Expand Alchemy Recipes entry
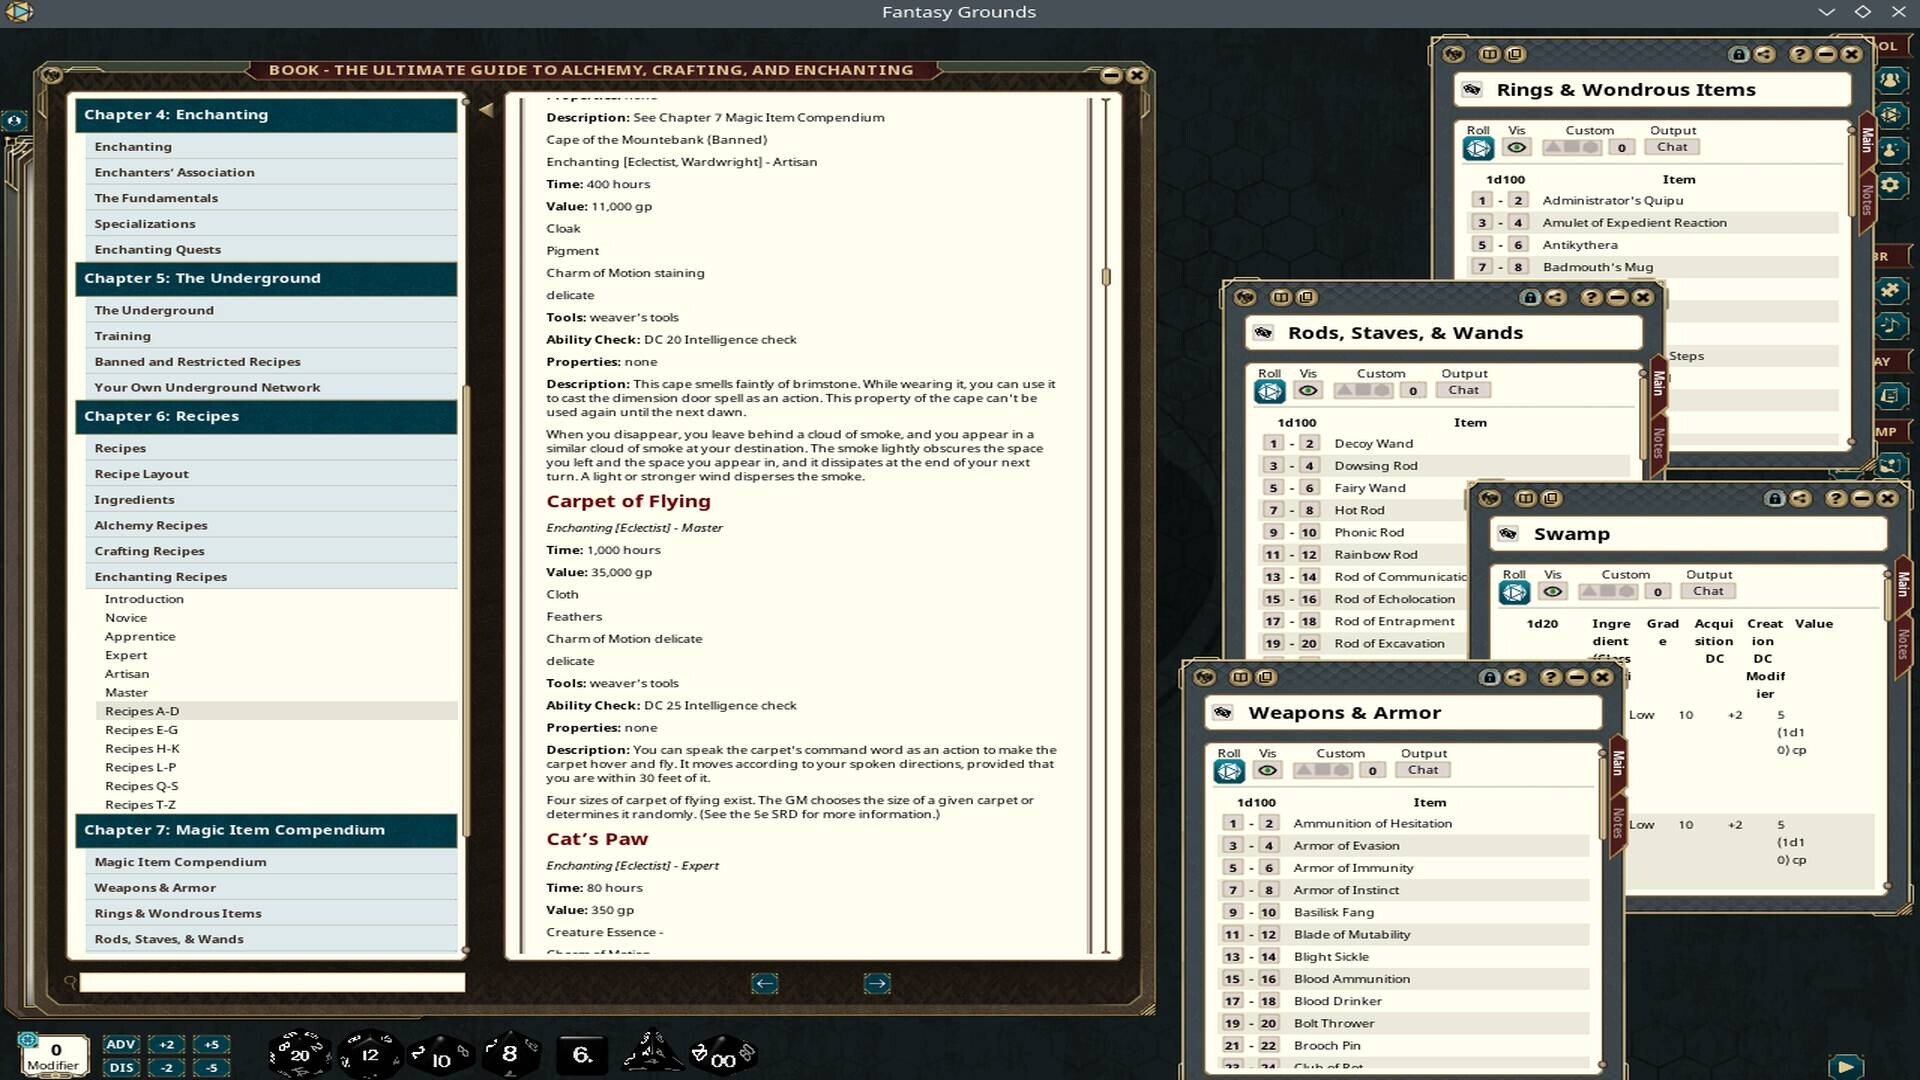 (272, 525)
